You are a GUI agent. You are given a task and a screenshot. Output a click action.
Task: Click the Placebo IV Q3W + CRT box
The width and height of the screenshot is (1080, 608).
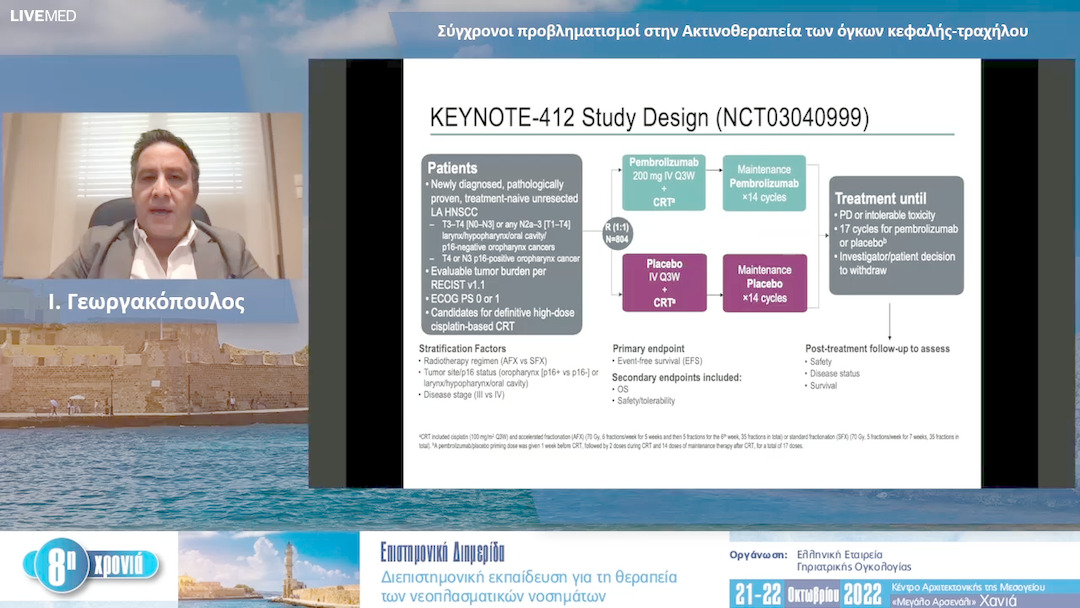click(664, 283)
